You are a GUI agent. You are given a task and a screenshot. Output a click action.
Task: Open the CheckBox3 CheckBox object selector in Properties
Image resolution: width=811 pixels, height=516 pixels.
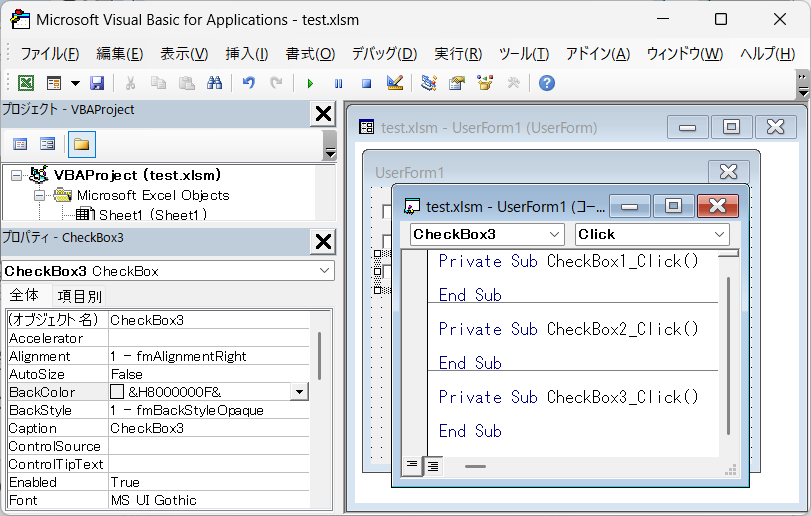[169, 271]
